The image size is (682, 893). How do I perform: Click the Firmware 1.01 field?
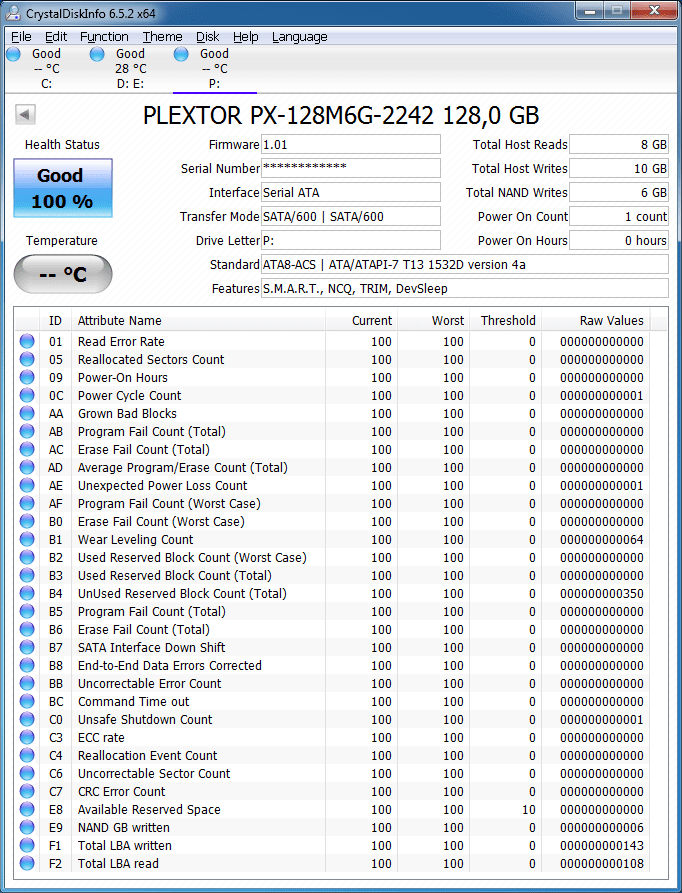[351, 145]
